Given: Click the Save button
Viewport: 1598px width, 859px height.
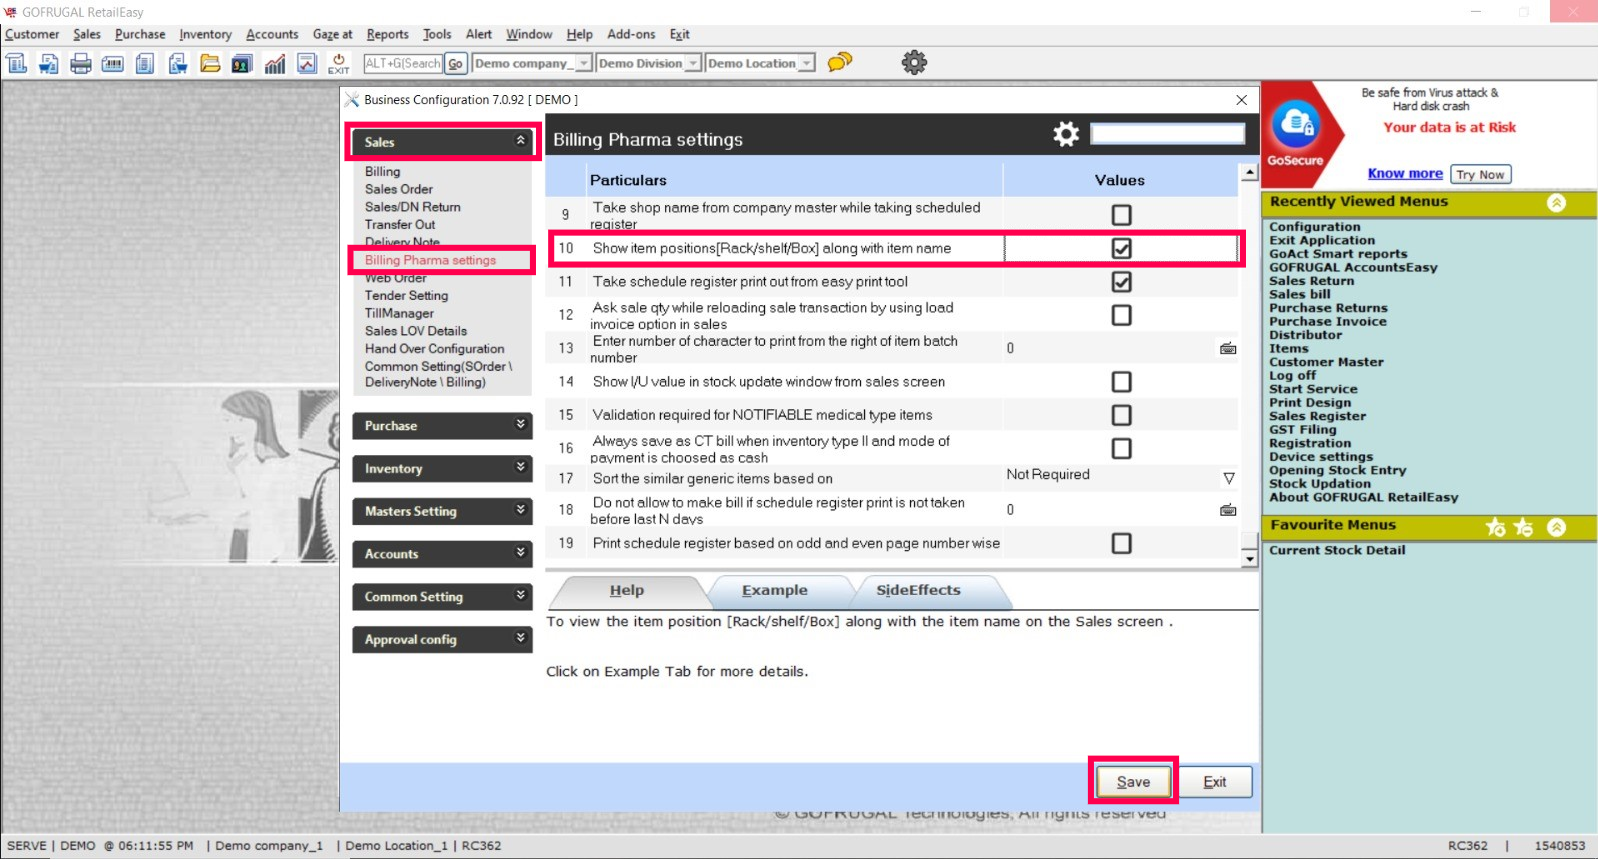Looking at the screenshot, I should pyautogui.click(x=1133, y=781).
